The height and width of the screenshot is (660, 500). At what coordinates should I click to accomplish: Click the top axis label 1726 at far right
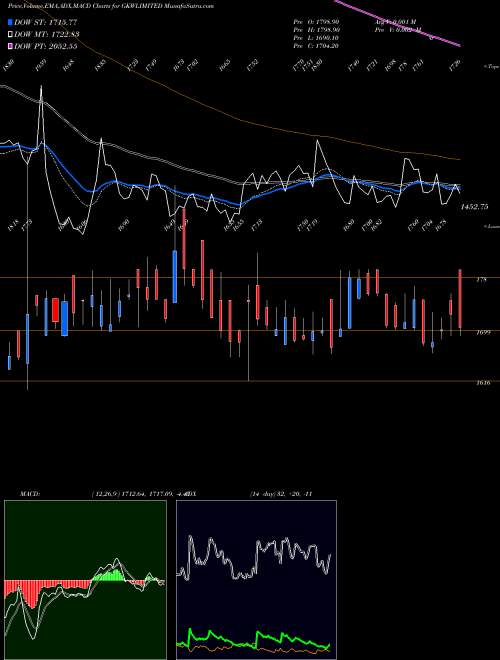pos(455,66)
